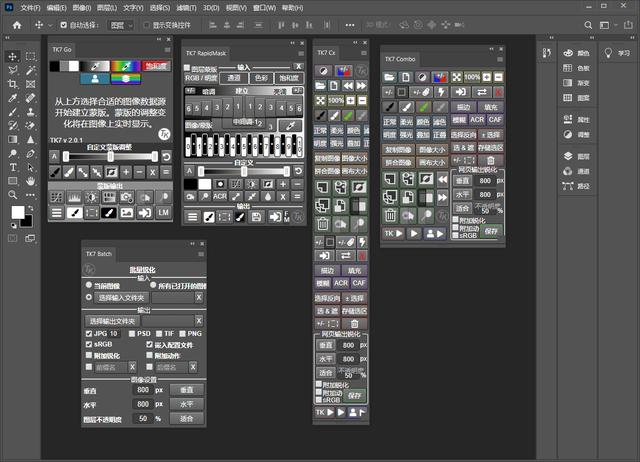The height and width of the screenshot is (462, 640).
Task: Enable the PSD checkbox in TK7 Batch
Action: click(132, 333)
